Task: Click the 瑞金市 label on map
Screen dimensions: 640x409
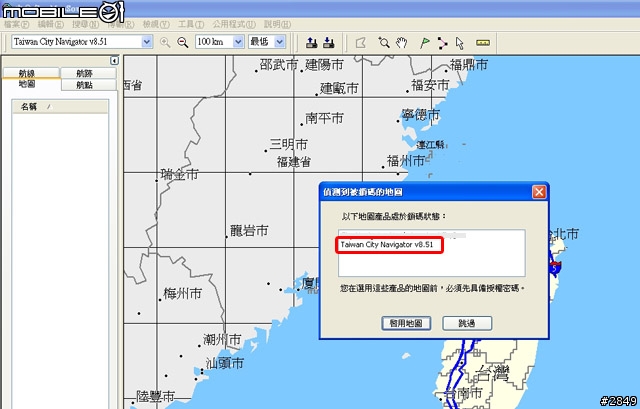Action: (x=180, y=174)
